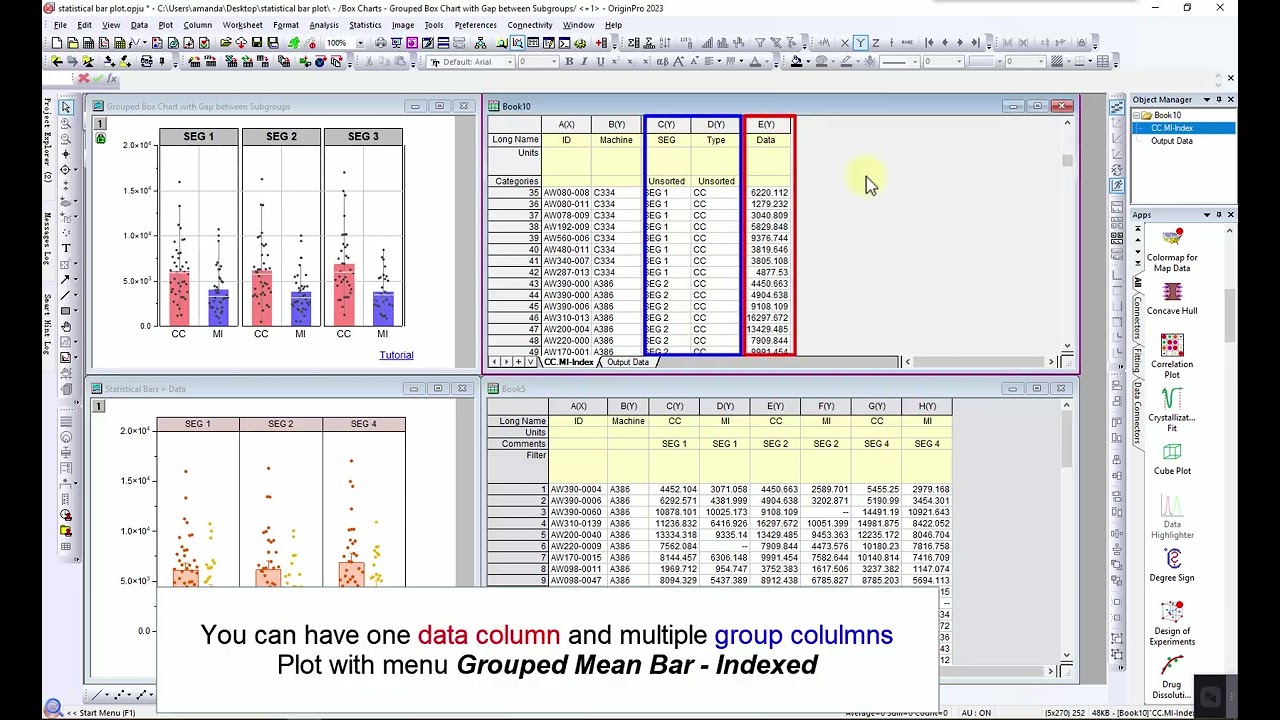Select column H(Y) header in Book5
The width and height of the screenshot is (1280, 720).
pos(927,407)
